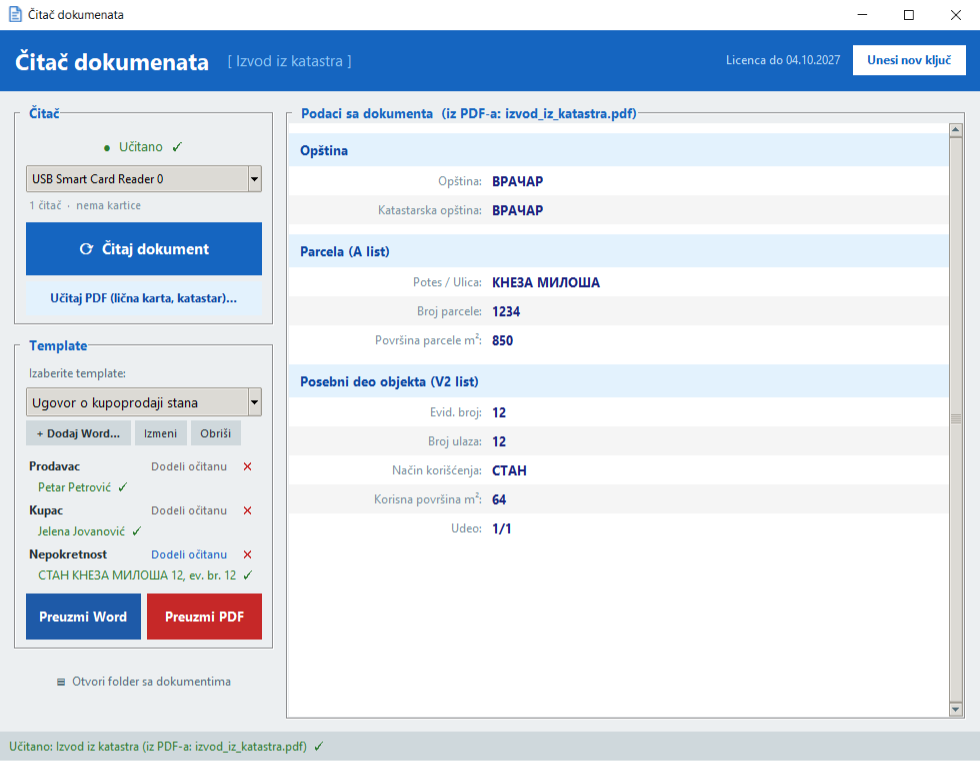Click Unesi nov ključ button

click(909, 60)
